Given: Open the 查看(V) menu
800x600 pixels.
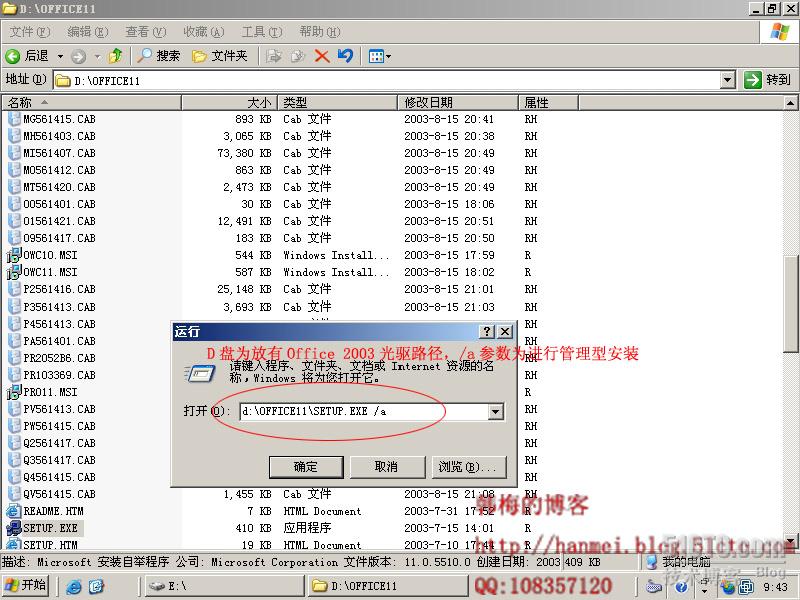Looking at the screenshot, I should click(146, 32).
